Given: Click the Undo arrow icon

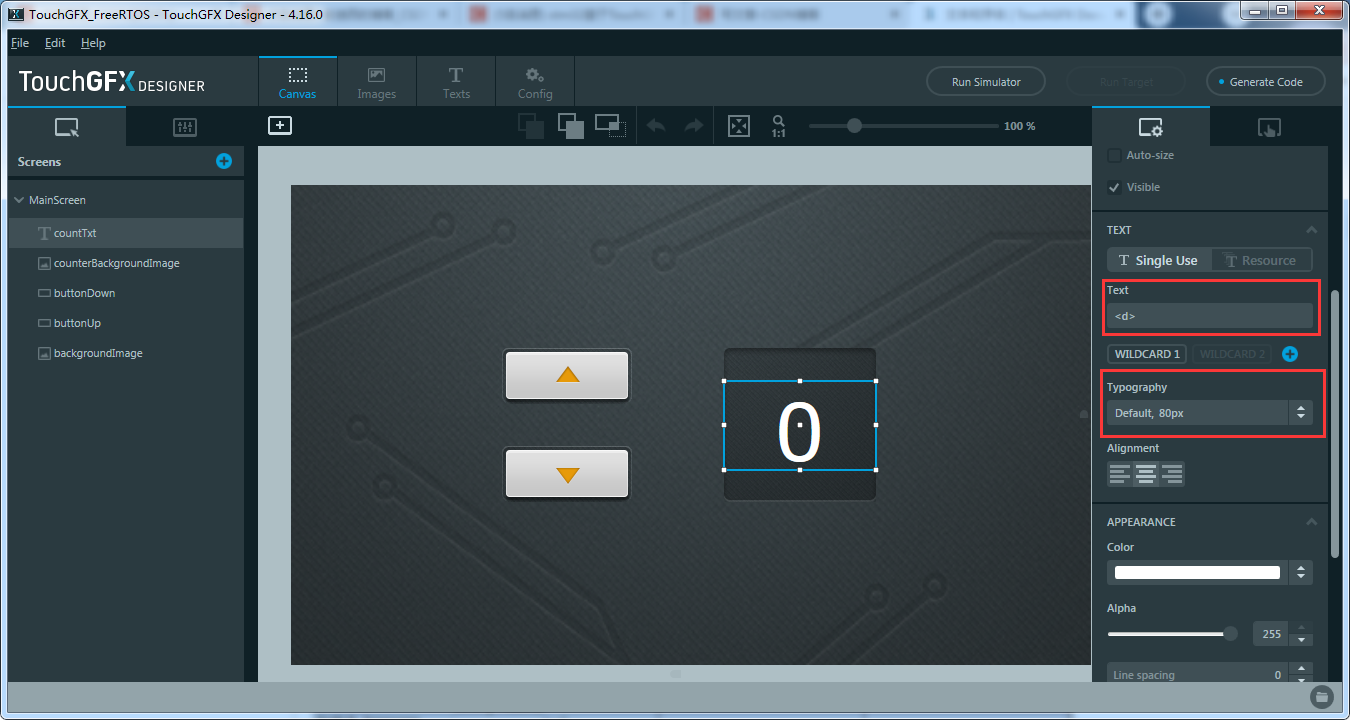Looking at the screenshot, I should (x=656, y=125).
